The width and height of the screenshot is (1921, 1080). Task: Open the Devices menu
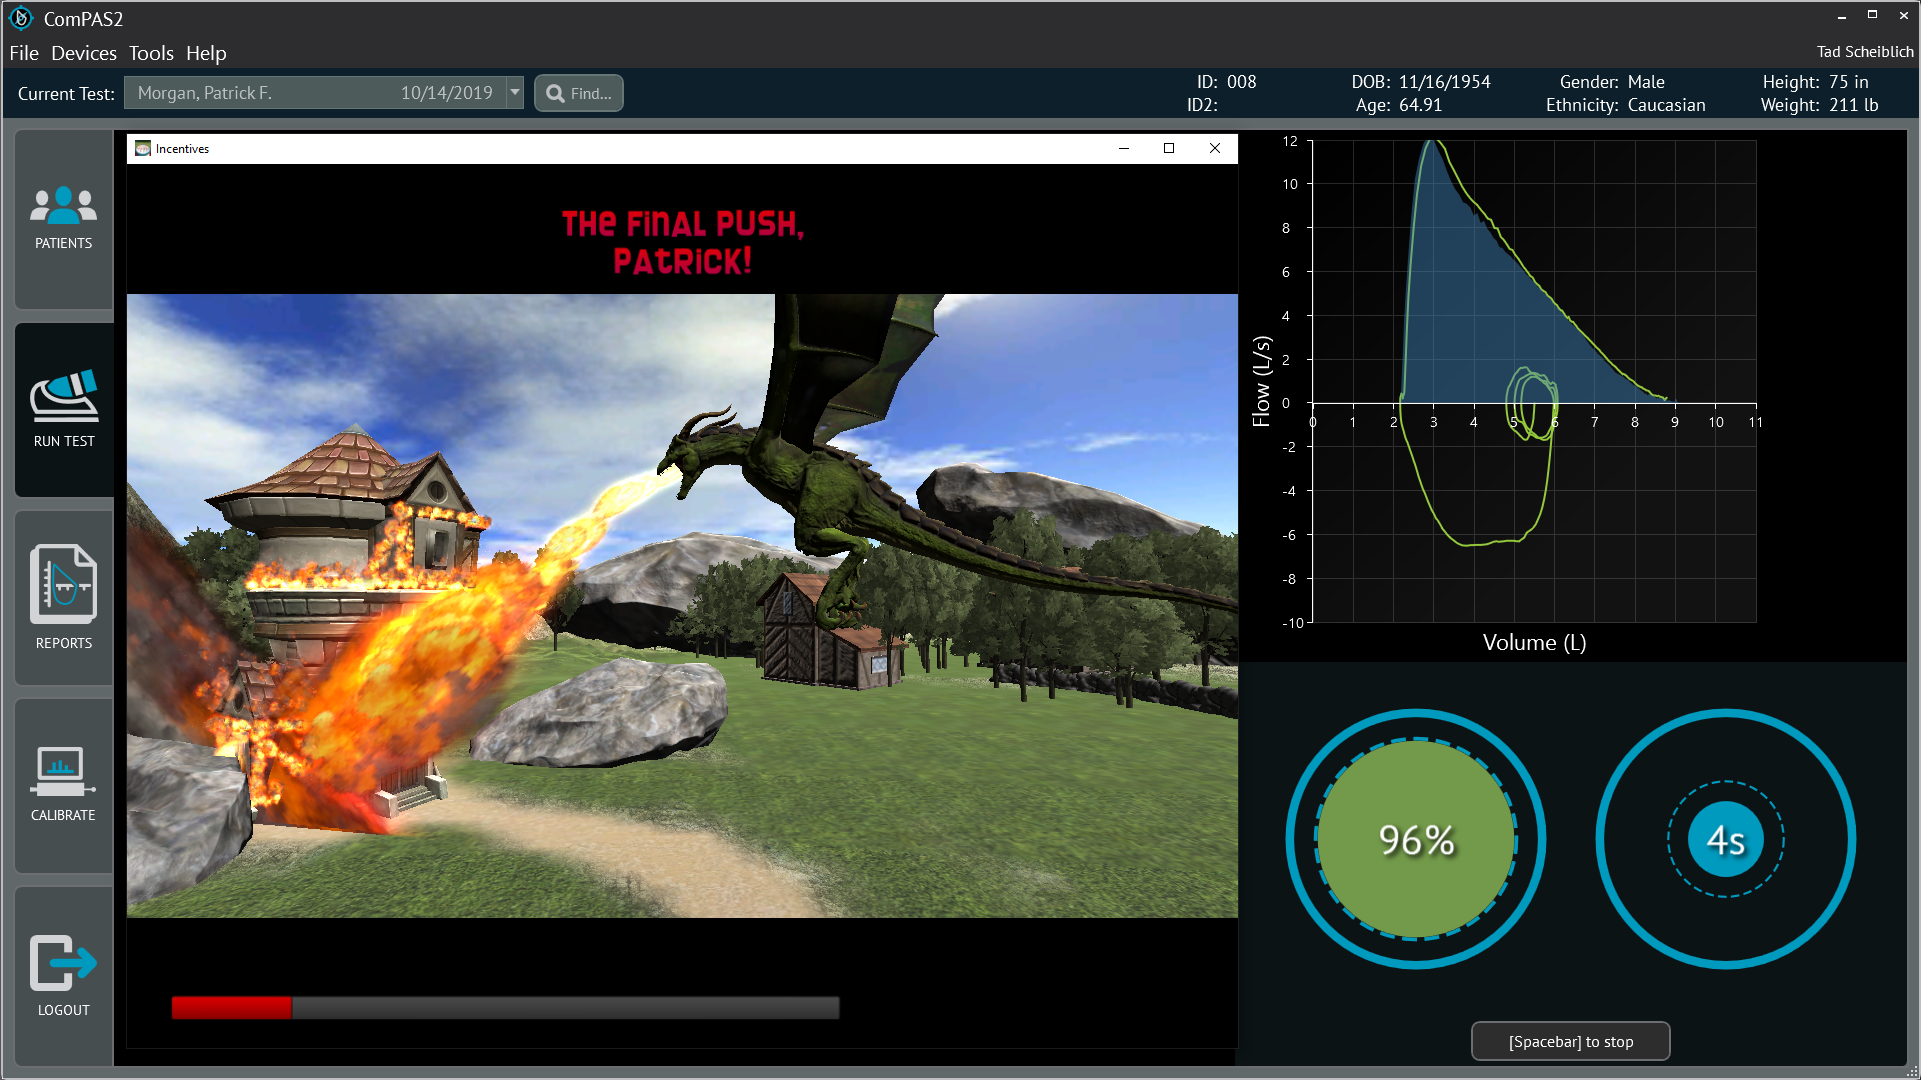(x=84, y=53)
